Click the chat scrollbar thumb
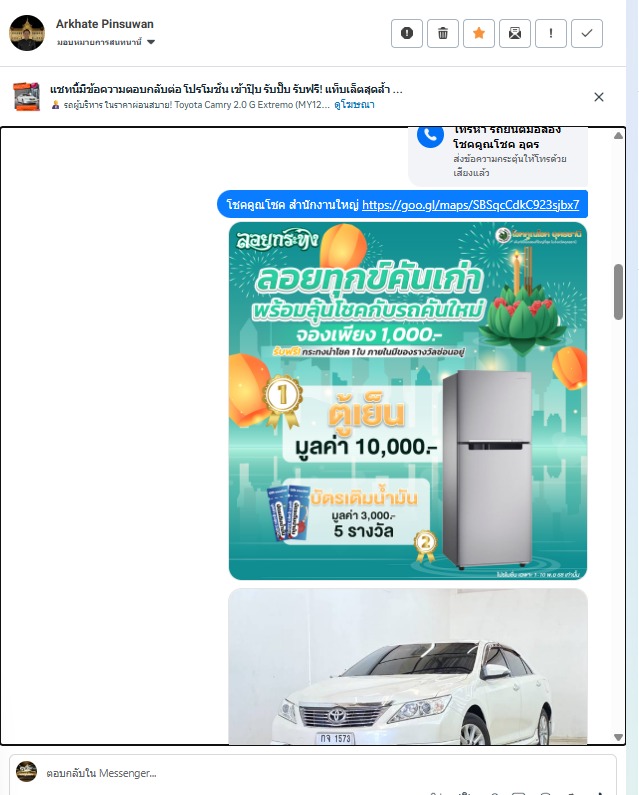The height and width of the screenshot is (795, 639). pos(618,292)
